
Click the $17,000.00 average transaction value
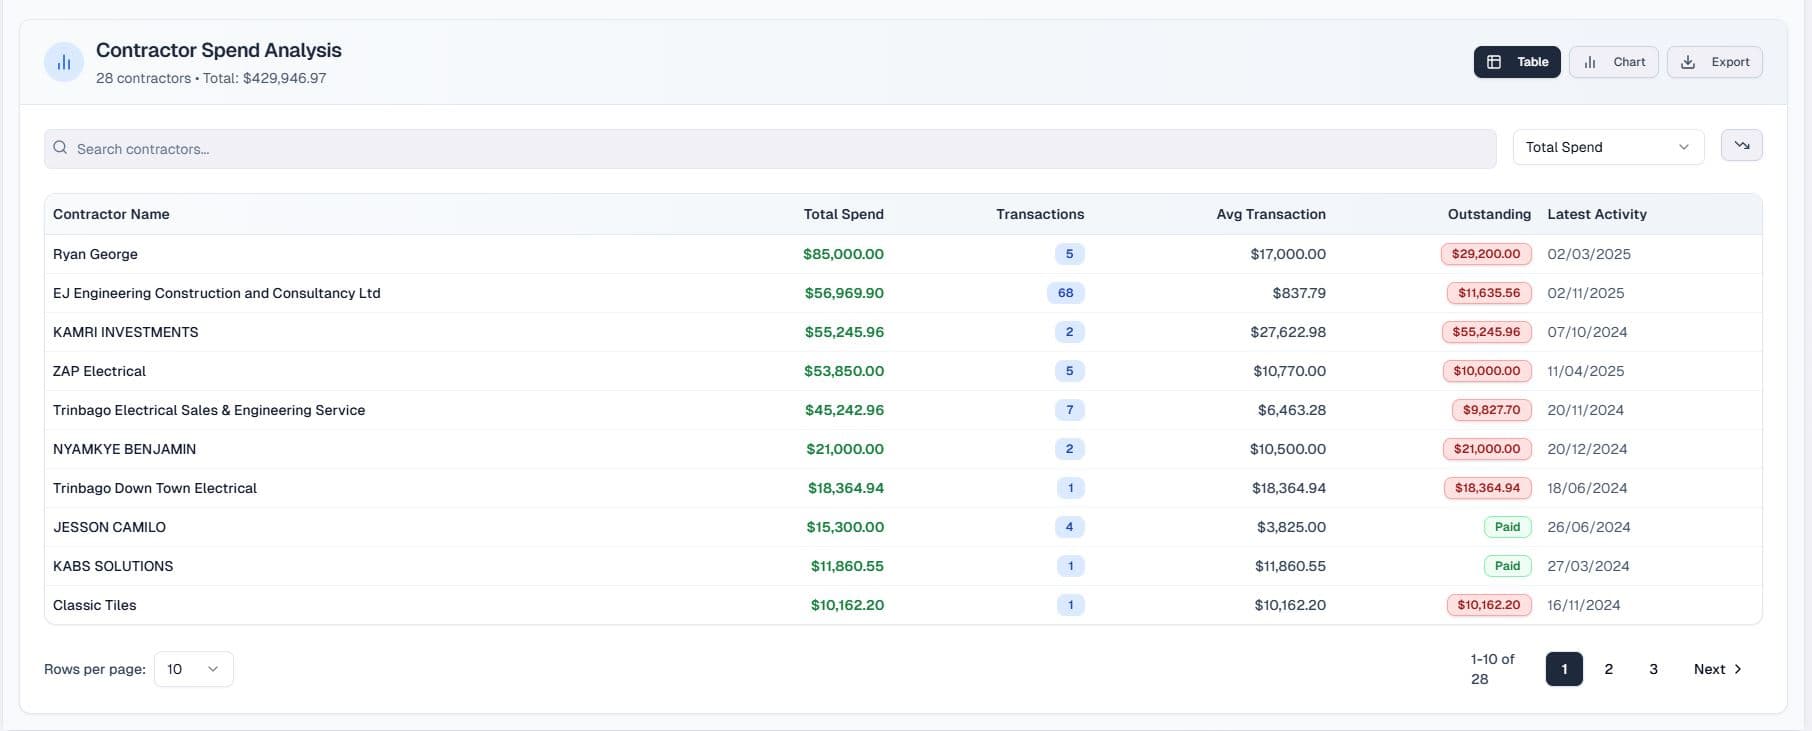coord(1288,254)
